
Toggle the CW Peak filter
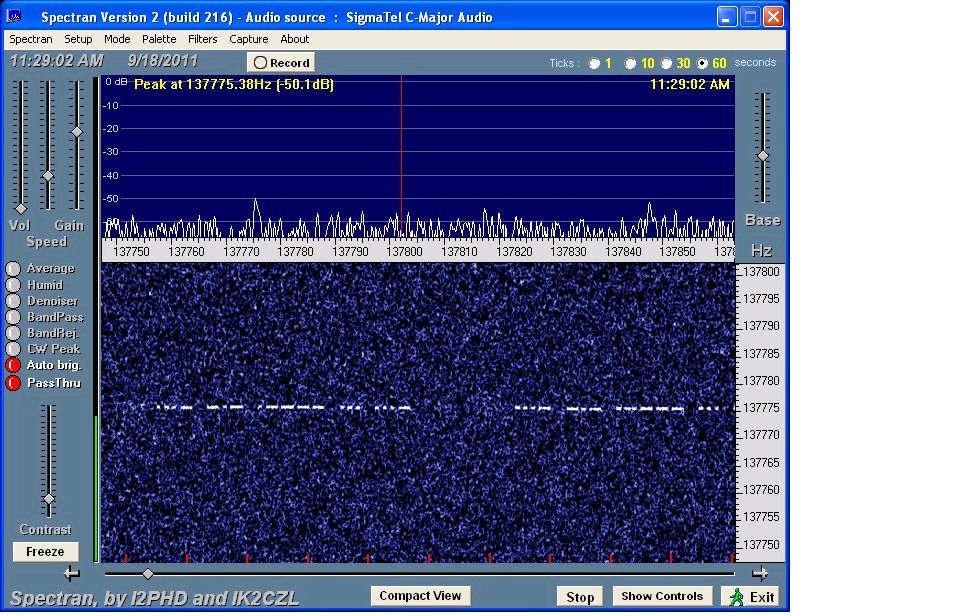pyautogui.click(x=13, y=349)
